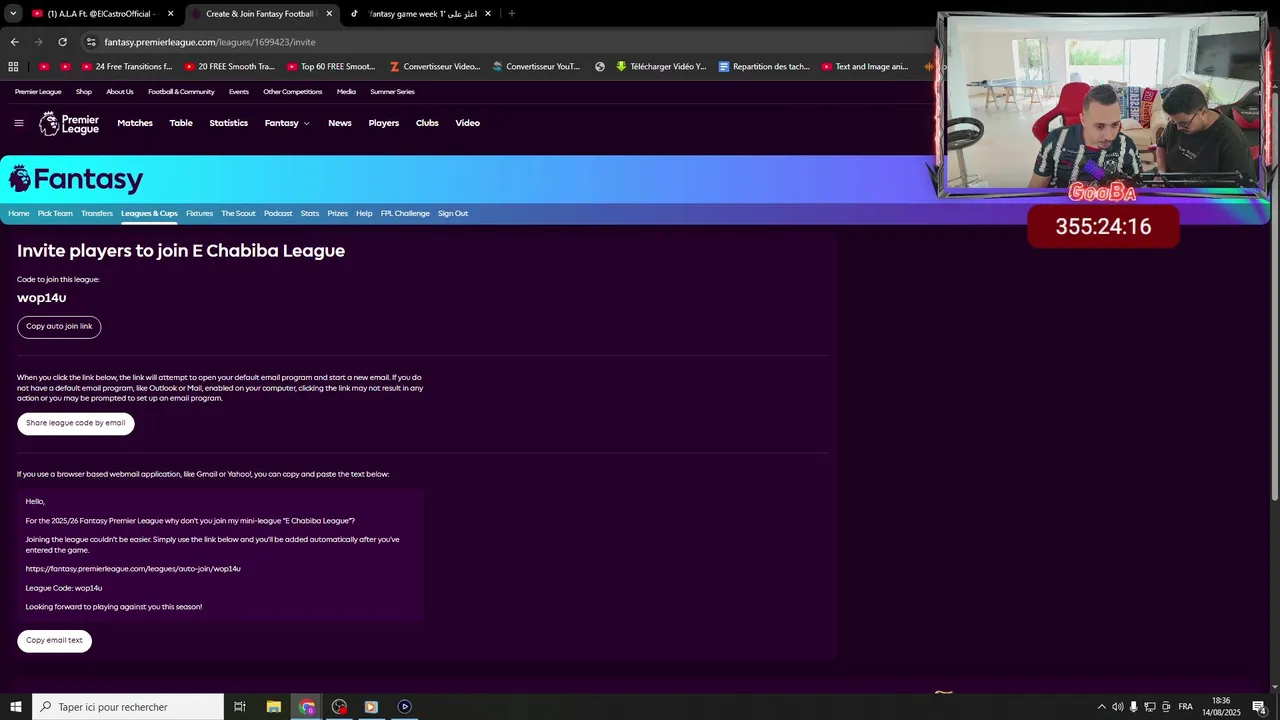
Task: Open the globe icon bookmark
Action: coord(600,67)
